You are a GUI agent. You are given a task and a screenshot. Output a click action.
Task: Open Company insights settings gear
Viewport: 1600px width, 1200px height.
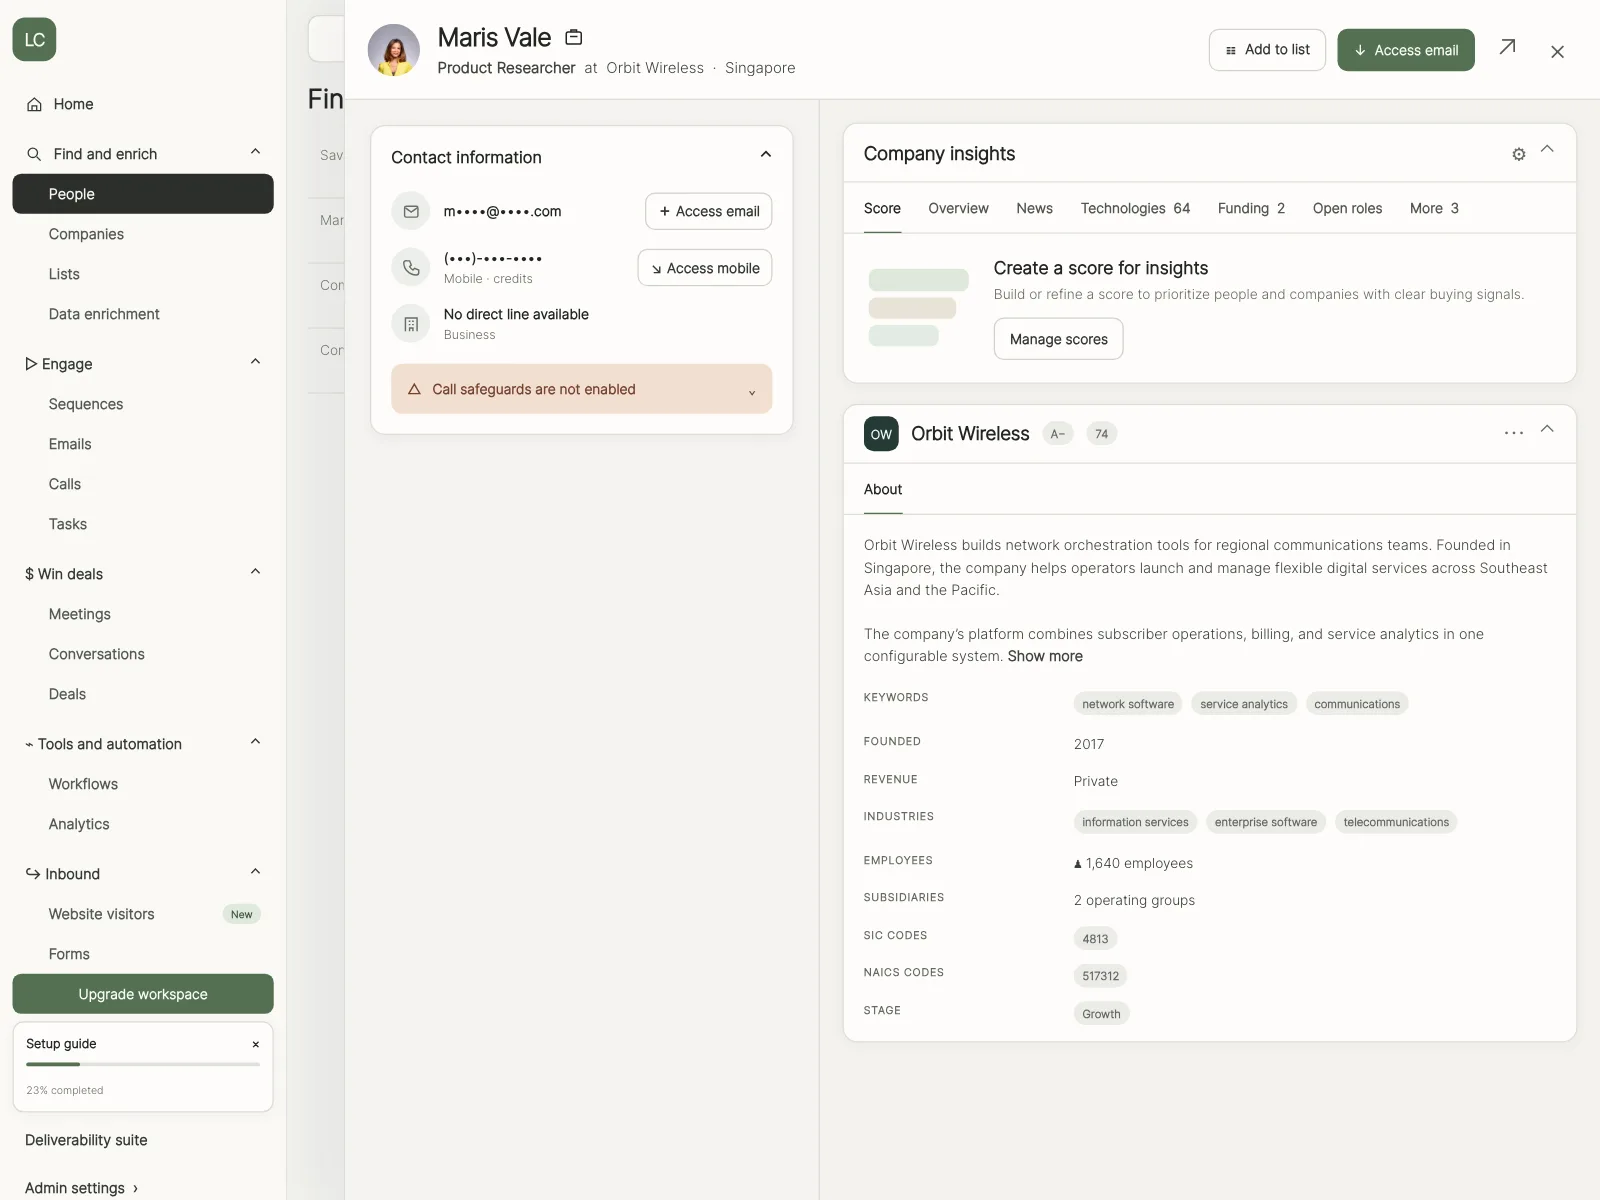click(x=1518, y=154)
